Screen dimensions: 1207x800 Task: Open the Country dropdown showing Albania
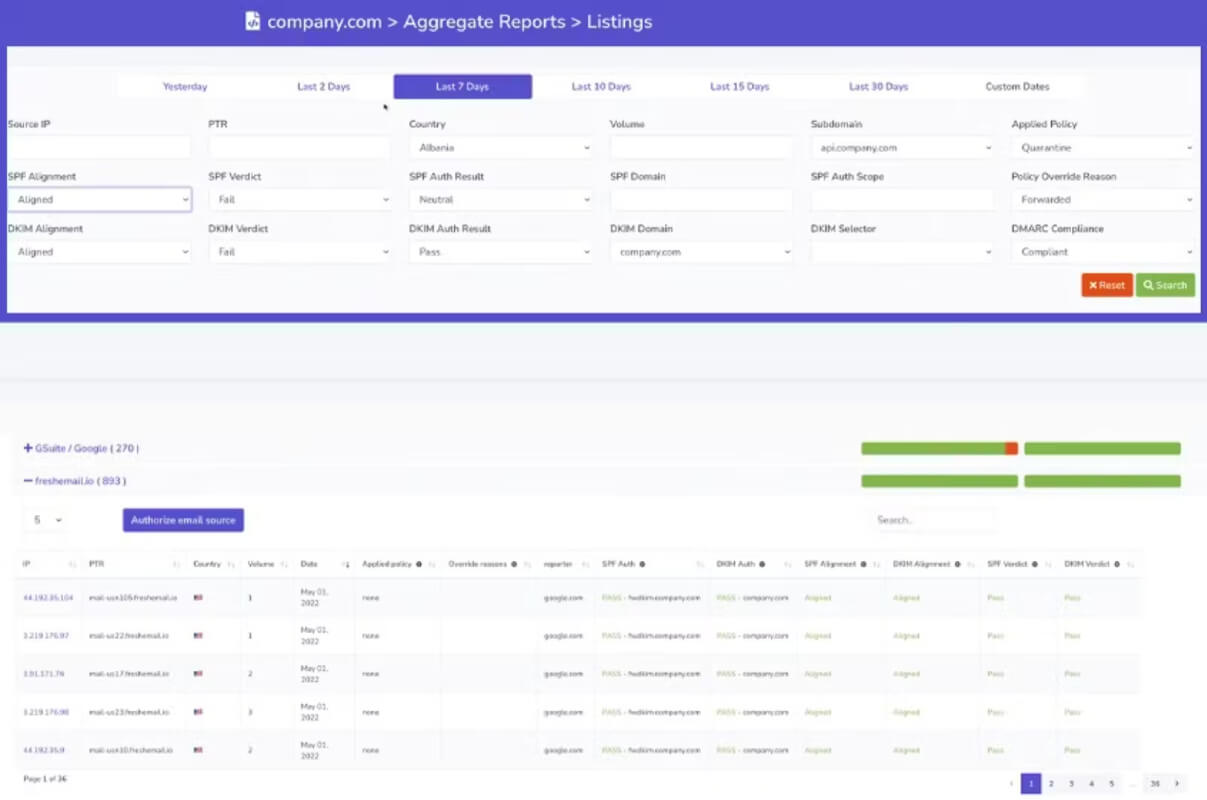click(500, 148)
